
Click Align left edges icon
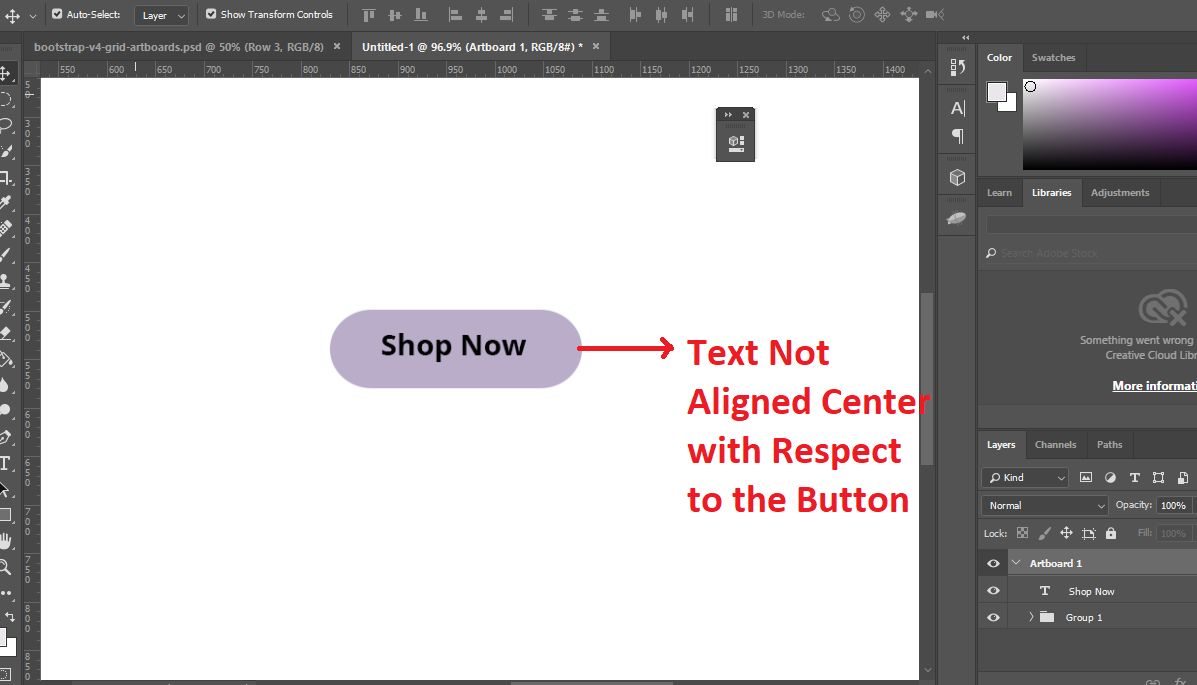455,15
